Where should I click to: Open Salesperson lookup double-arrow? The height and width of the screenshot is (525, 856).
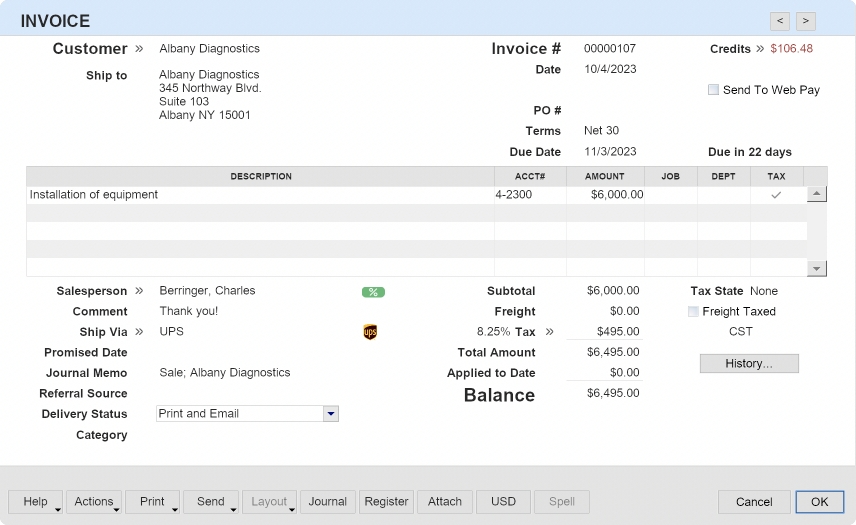pos(139,291)
